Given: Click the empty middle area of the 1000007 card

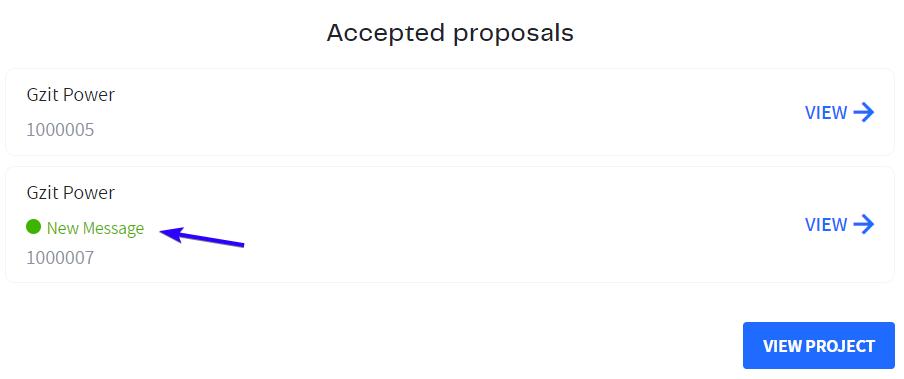Looking at the screenshot, I should tap(450, 224).
